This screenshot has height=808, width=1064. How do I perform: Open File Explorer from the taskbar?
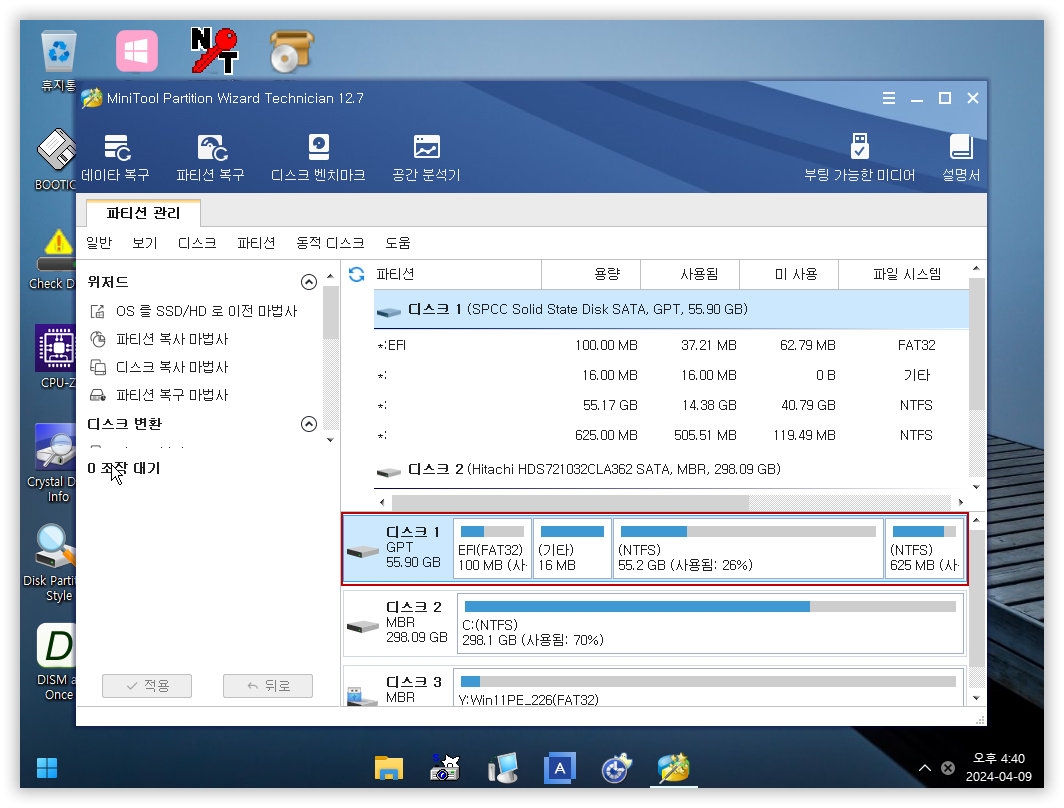pyautogui.click(x=389, y=768)
